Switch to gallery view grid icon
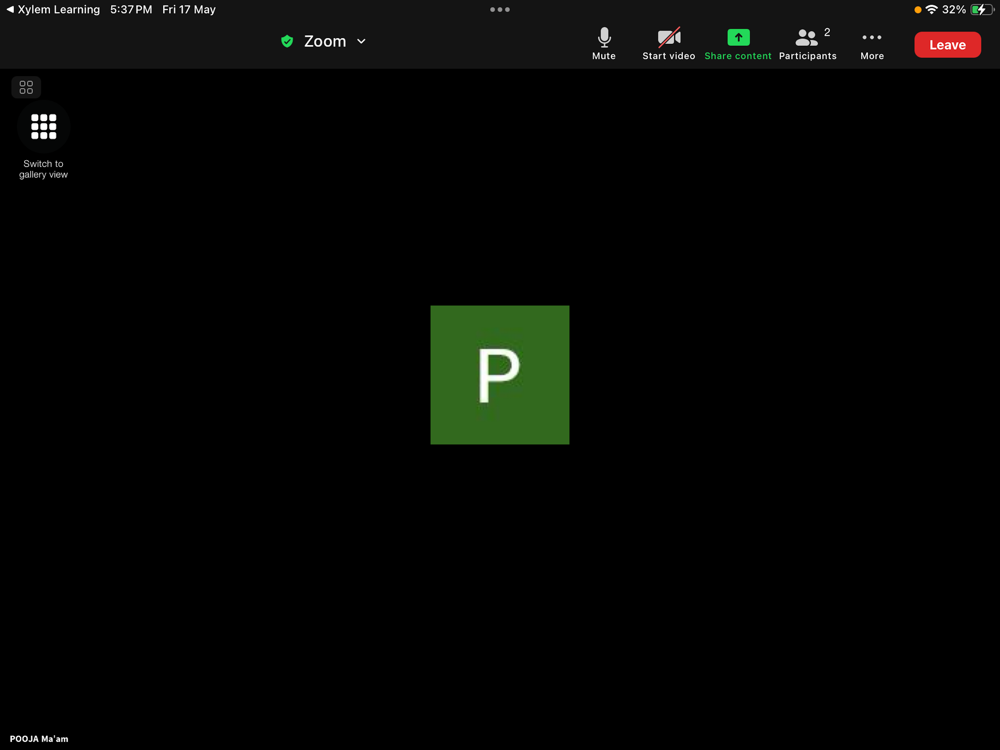Screen dimensions: 1000x750 [x=43, y=126]
